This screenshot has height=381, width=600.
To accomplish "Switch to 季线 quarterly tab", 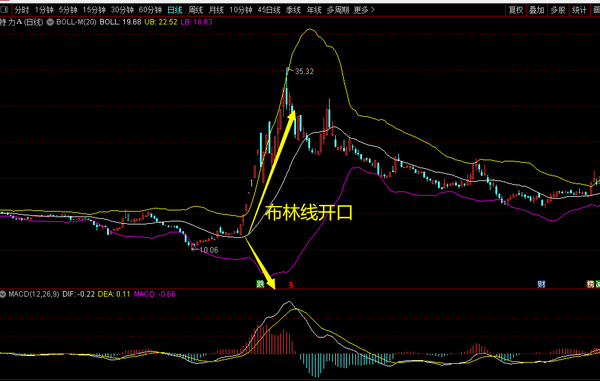I will pyautogui.click(x=293, y=10).
